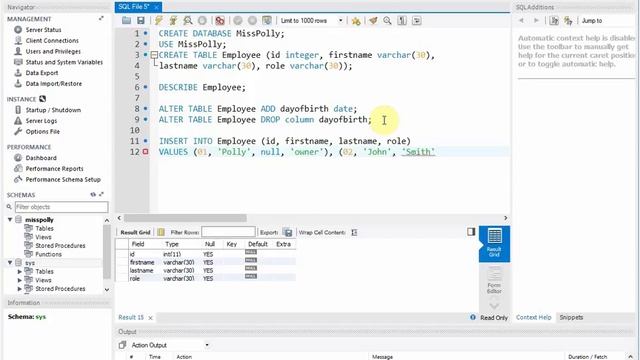Screen dimensions: 640x360
Task: Open Users and Privileges
Action: [53, 51]
